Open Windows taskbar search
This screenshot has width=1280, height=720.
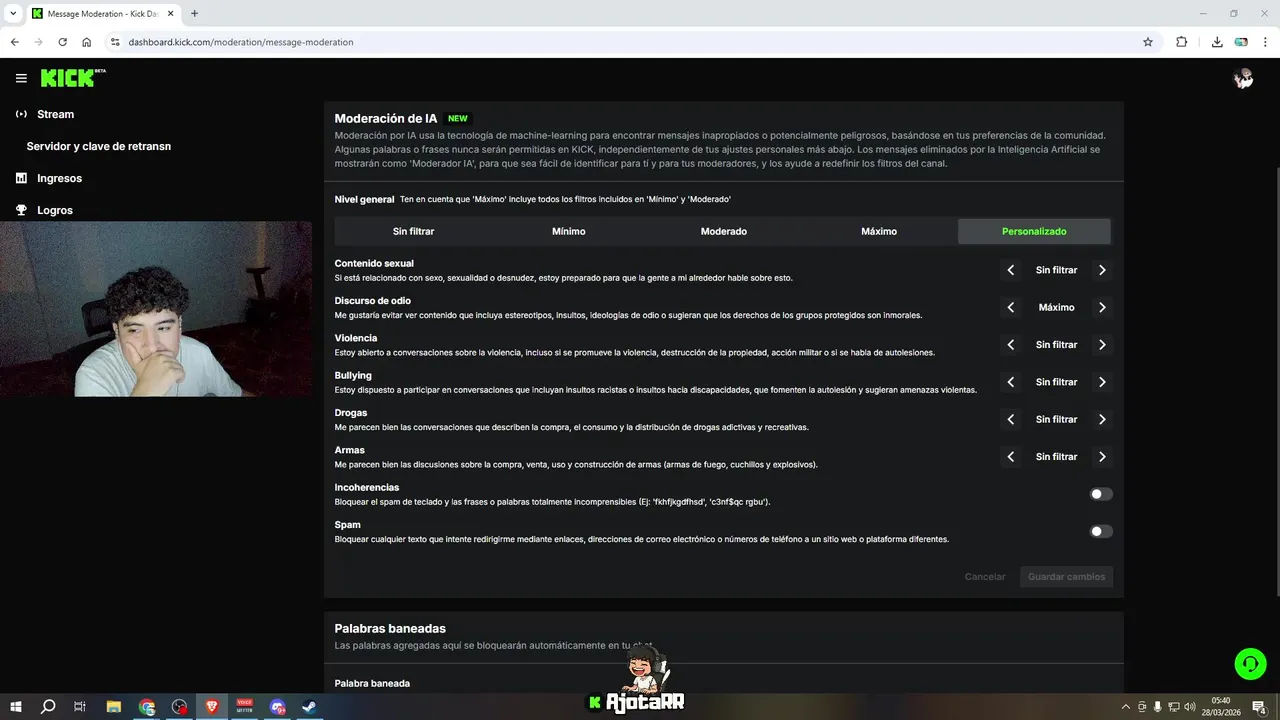click(x=48, y=706)
